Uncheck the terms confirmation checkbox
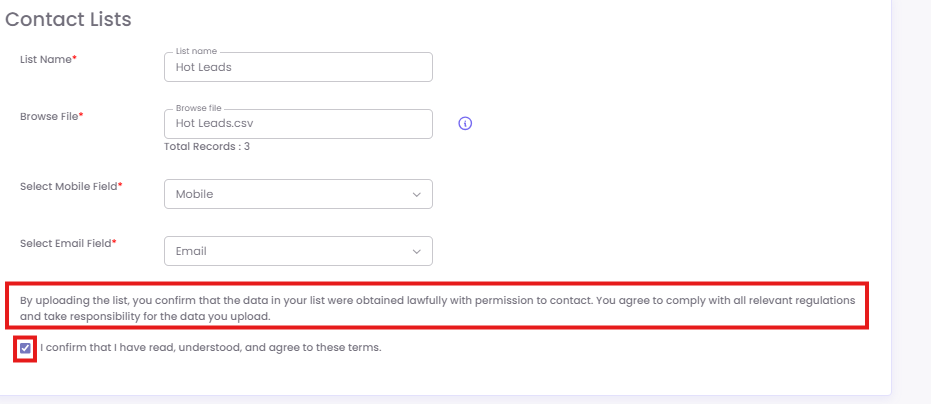 click(26, 348)
